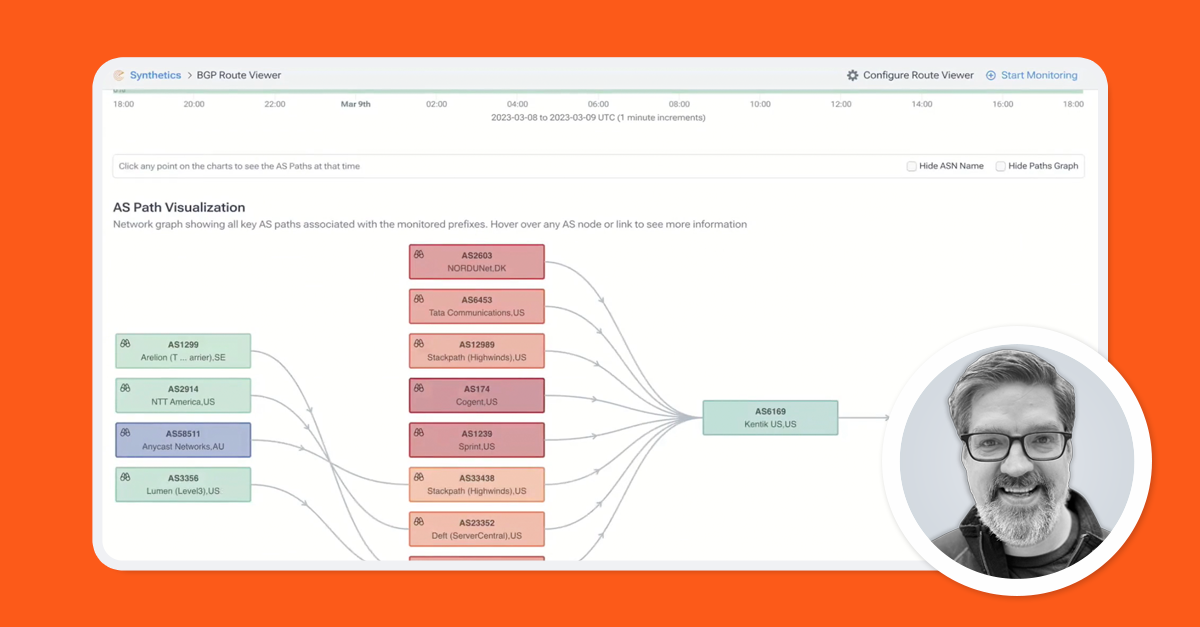Click the gear icon for Configure Route Viewer
Screen dimensions: 1200x627
click(x=853, y=75)
